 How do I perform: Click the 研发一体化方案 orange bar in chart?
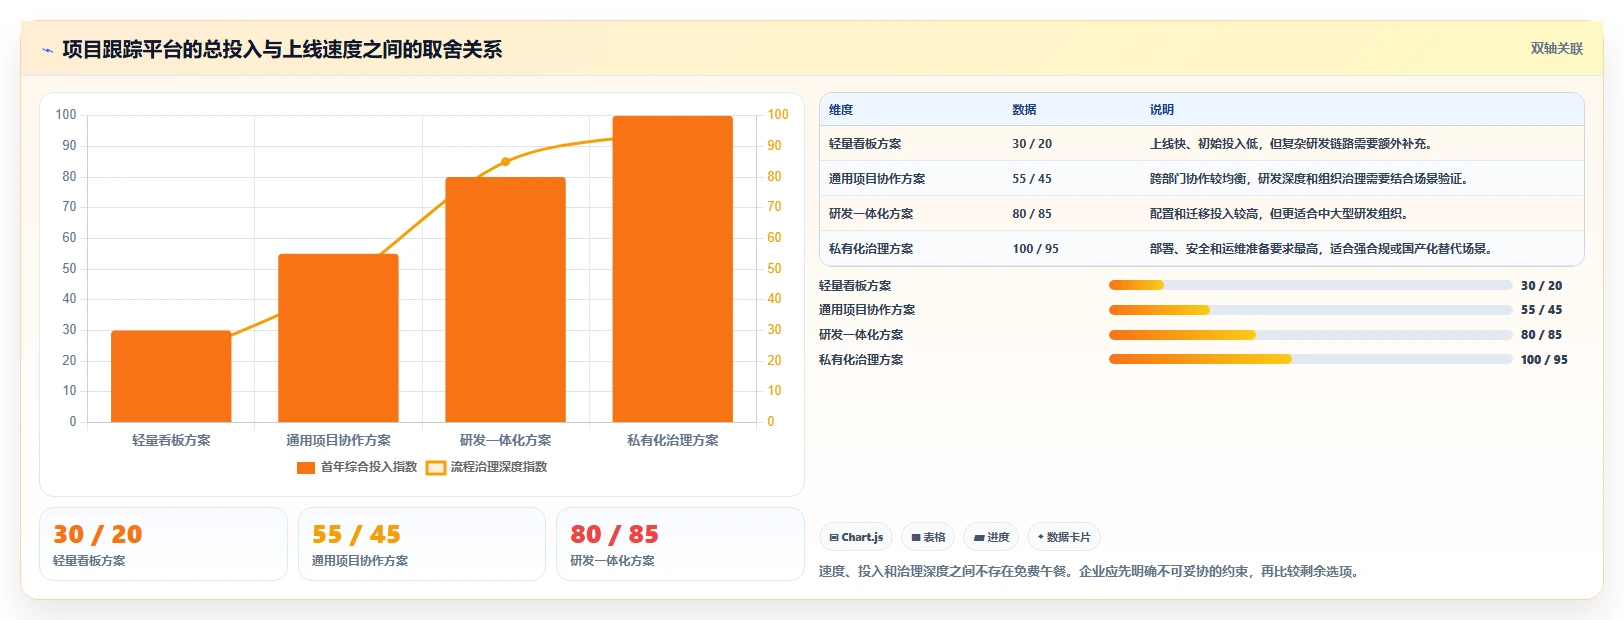tap(505, 300)
